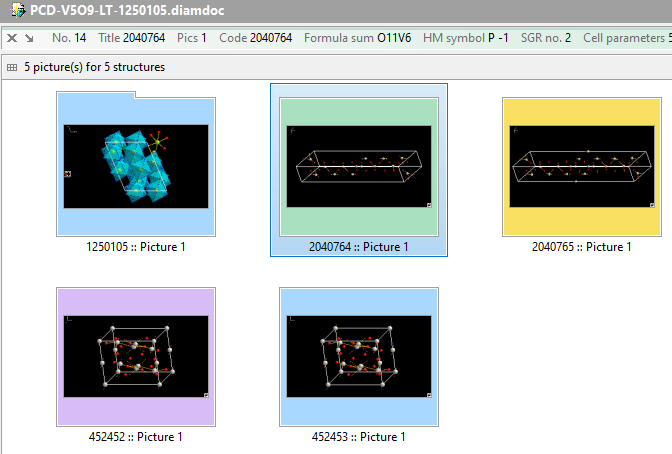Open the 1250105 polyhedra structure thumbnail
This screenshot has height=454, width=672.
(x=135, y=165)
